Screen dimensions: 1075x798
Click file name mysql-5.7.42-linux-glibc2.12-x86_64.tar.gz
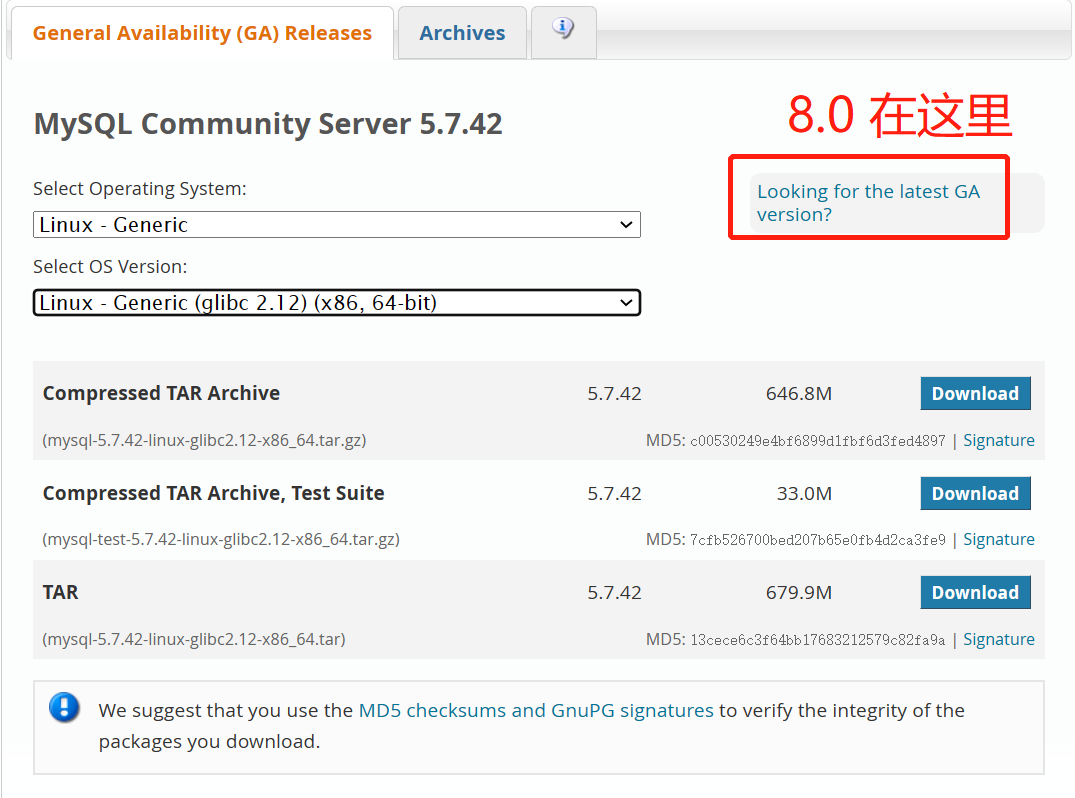pyautogui.click(x=204, y=440)
